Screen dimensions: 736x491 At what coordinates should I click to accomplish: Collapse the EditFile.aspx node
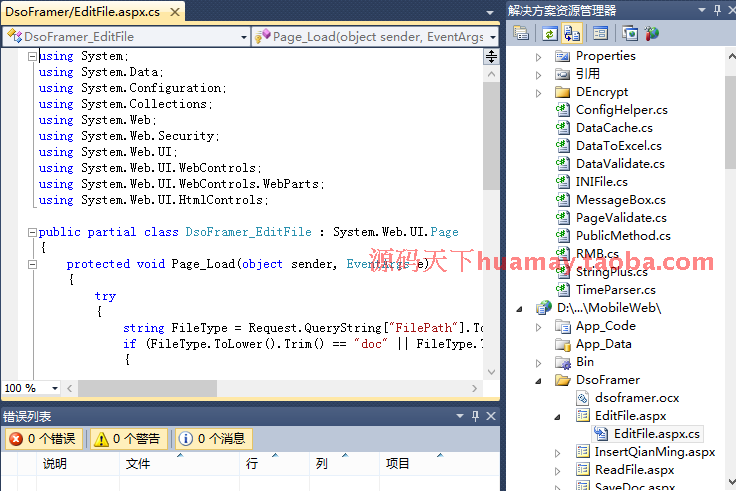pyautogui.click(x=557, y=417)
